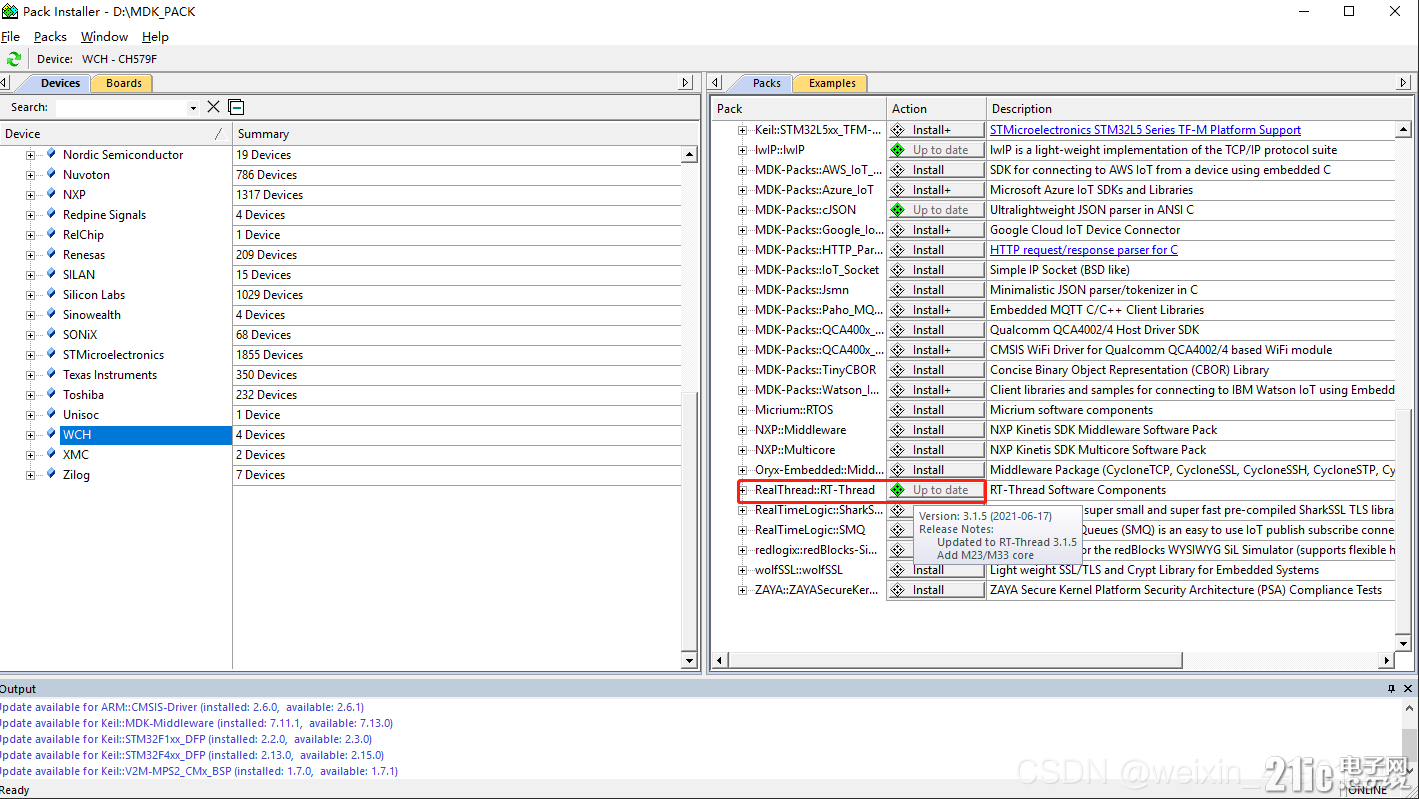This screenshot has height=799, width=1419.
Task: Open the Help menu
Action: pyautogui.click(x=155, y=36)
